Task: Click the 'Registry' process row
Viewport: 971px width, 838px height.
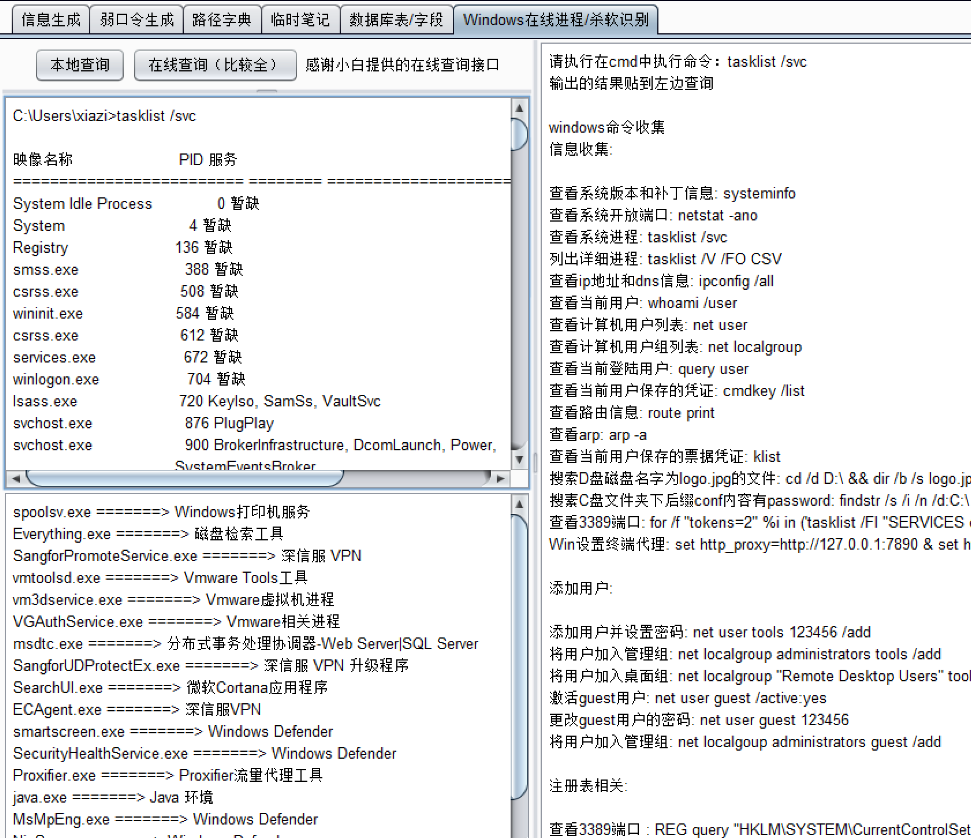Action: coord(123,248)
